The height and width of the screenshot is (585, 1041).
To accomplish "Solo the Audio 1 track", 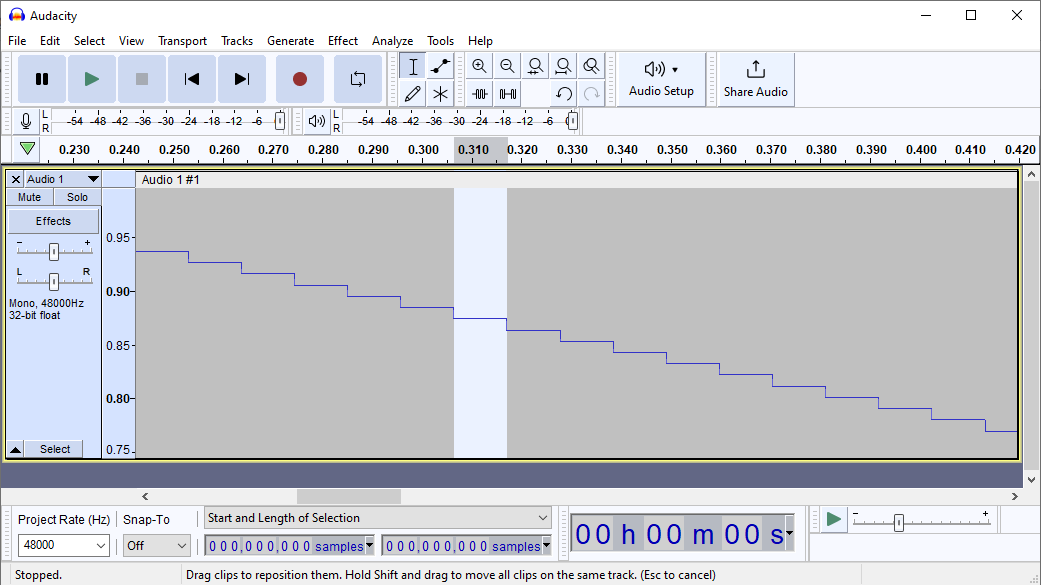I will point(78,198).
